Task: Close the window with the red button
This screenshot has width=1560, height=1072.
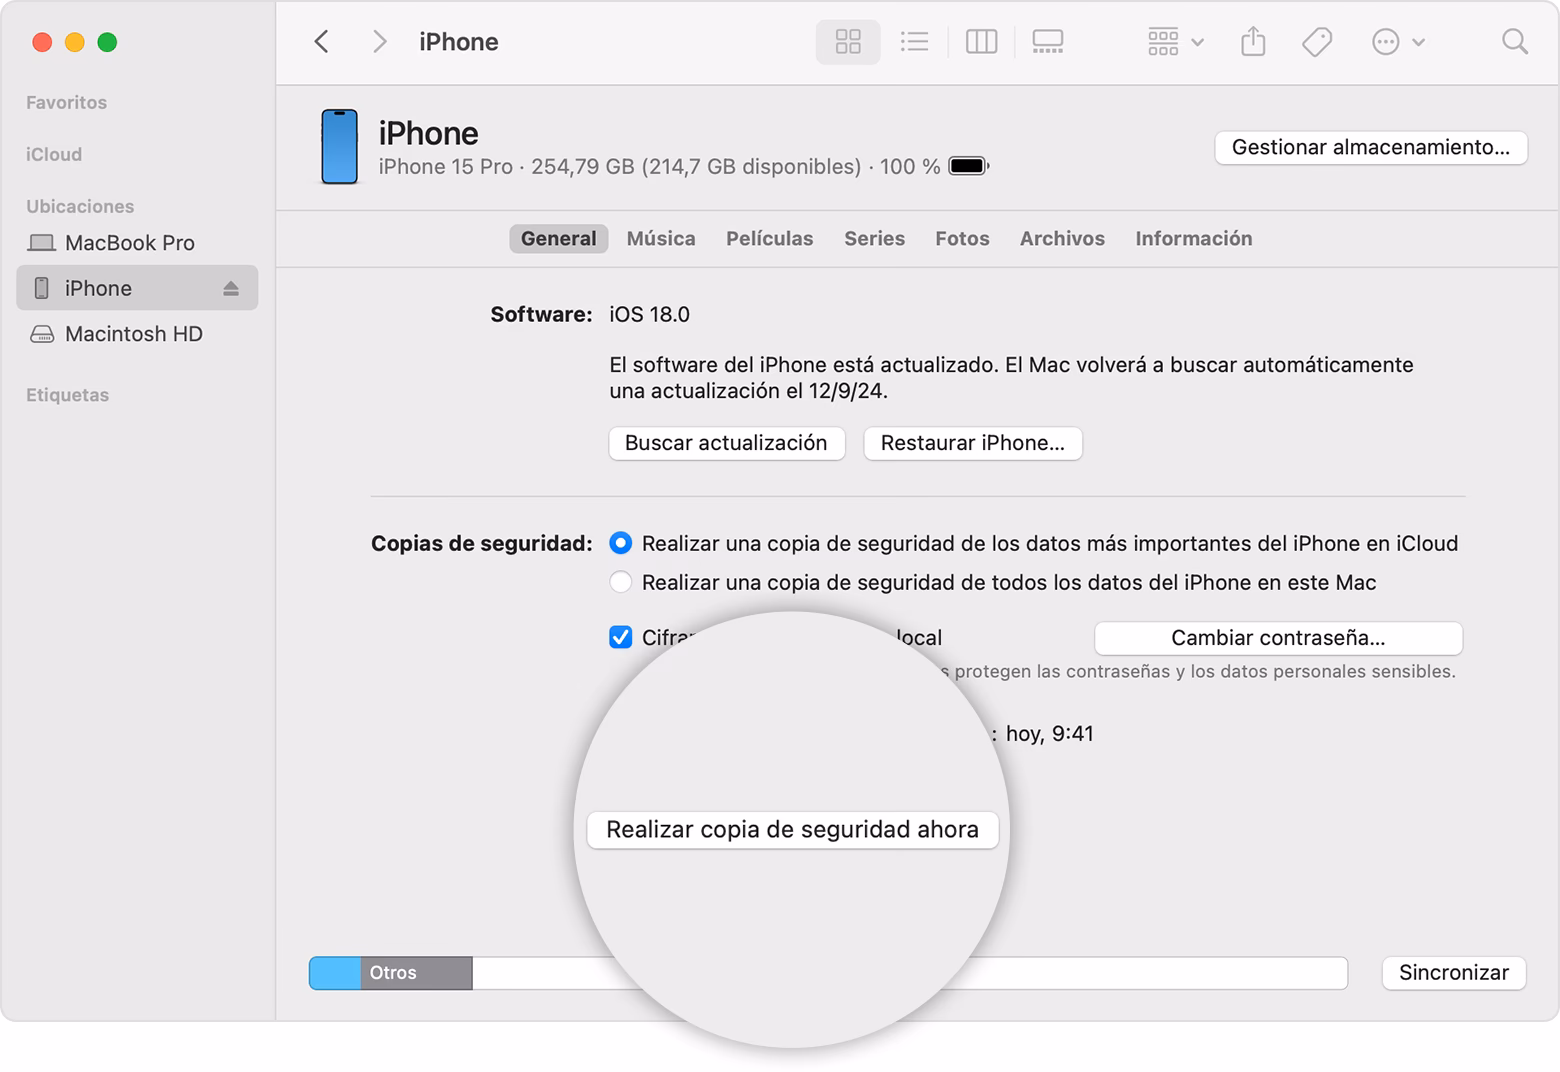Action: 42,42
